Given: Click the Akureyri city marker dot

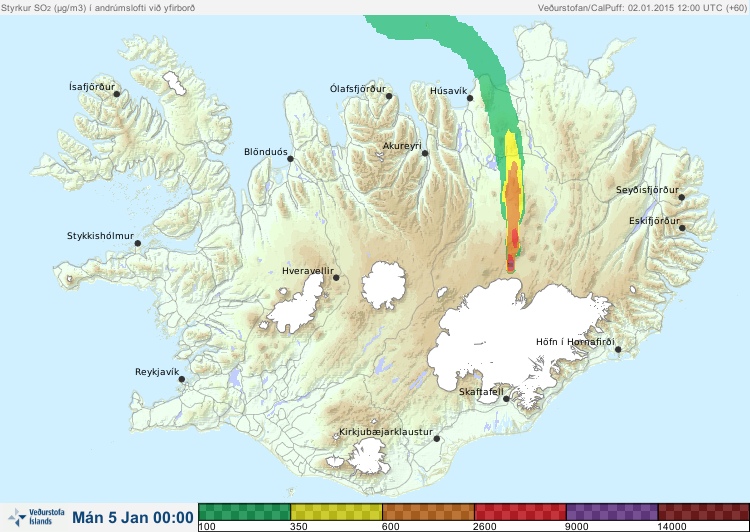Looking at the screenshot, I should 425,153.
